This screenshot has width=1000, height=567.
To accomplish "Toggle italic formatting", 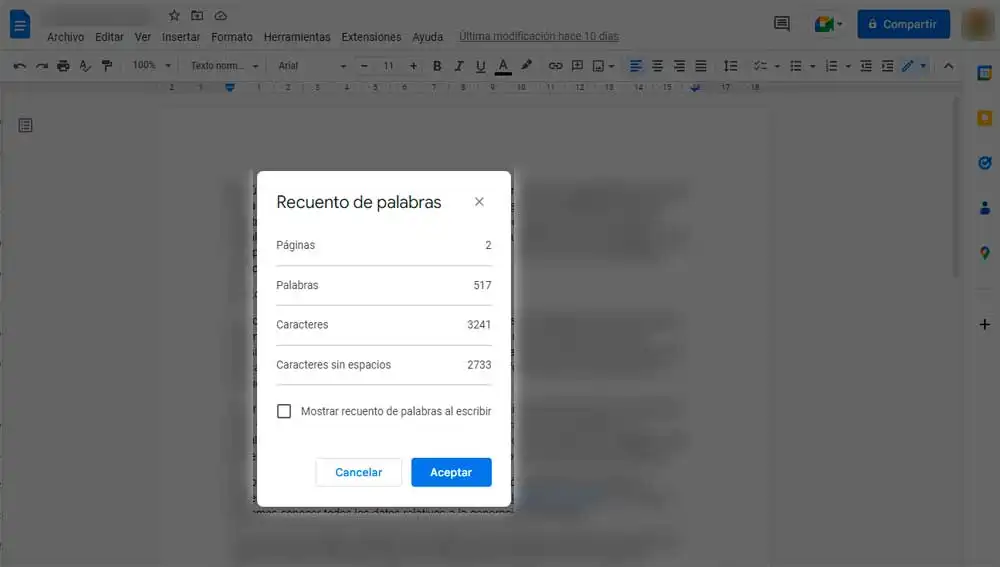I will [459, 66].
